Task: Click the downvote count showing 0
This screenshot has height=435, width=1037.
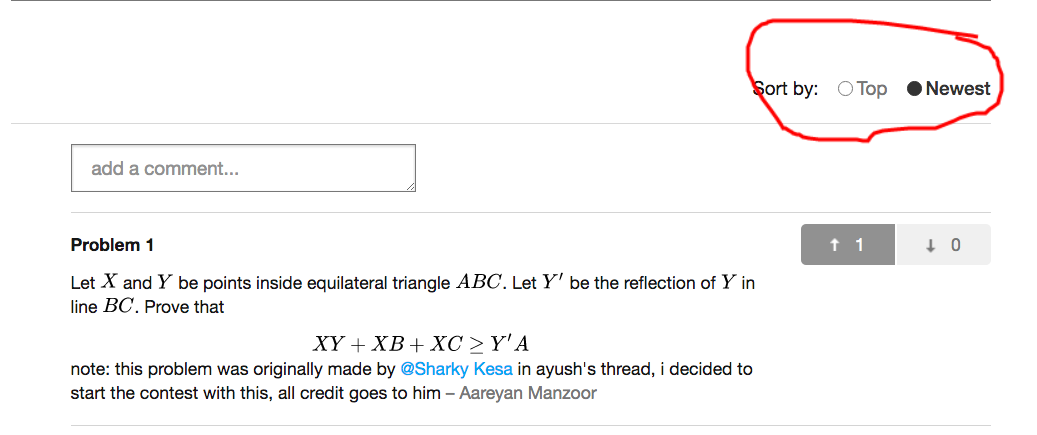Action: pos(956,245)
